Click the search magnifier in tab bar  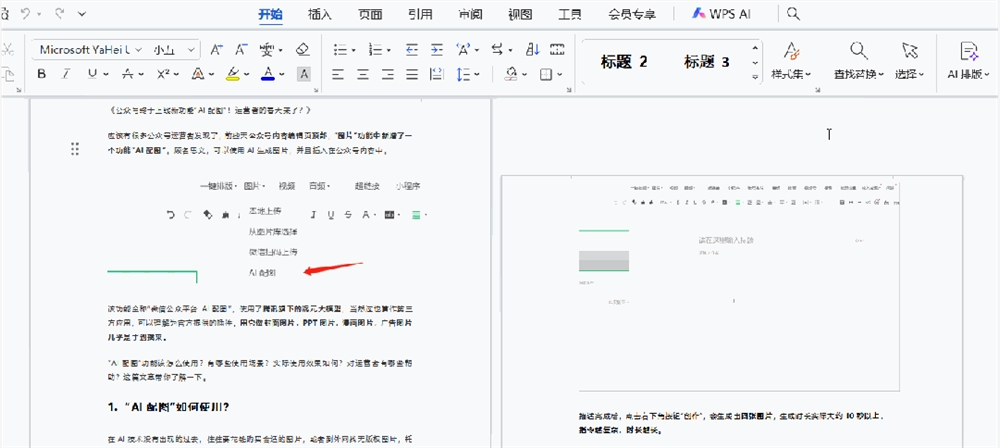793,13
